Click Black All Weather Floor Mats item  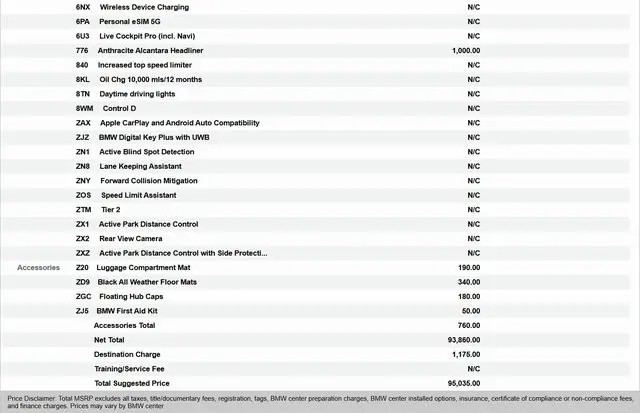tap(147, 282)
